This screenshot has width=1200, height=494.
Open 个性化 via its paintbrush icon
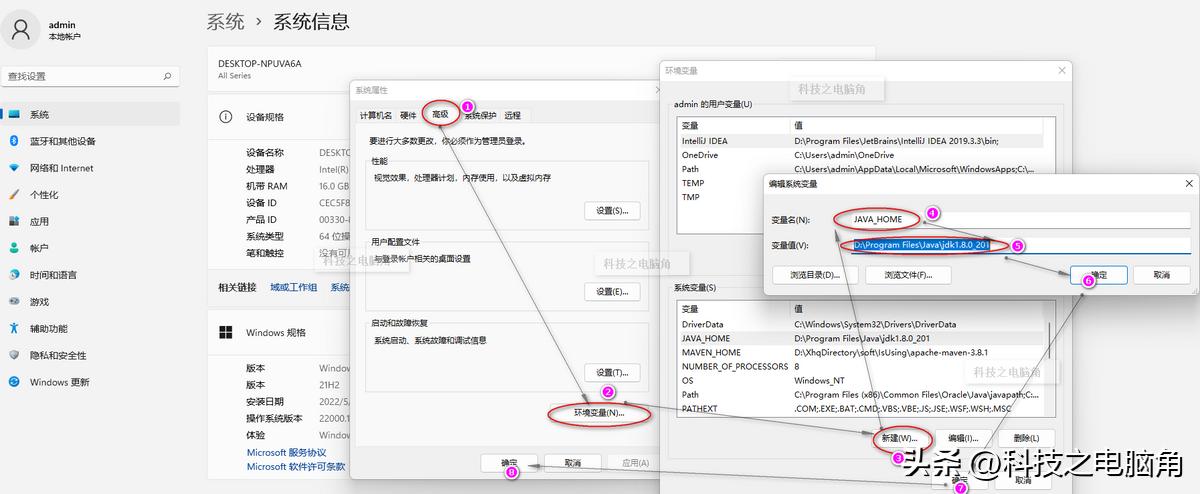[14, 195]
